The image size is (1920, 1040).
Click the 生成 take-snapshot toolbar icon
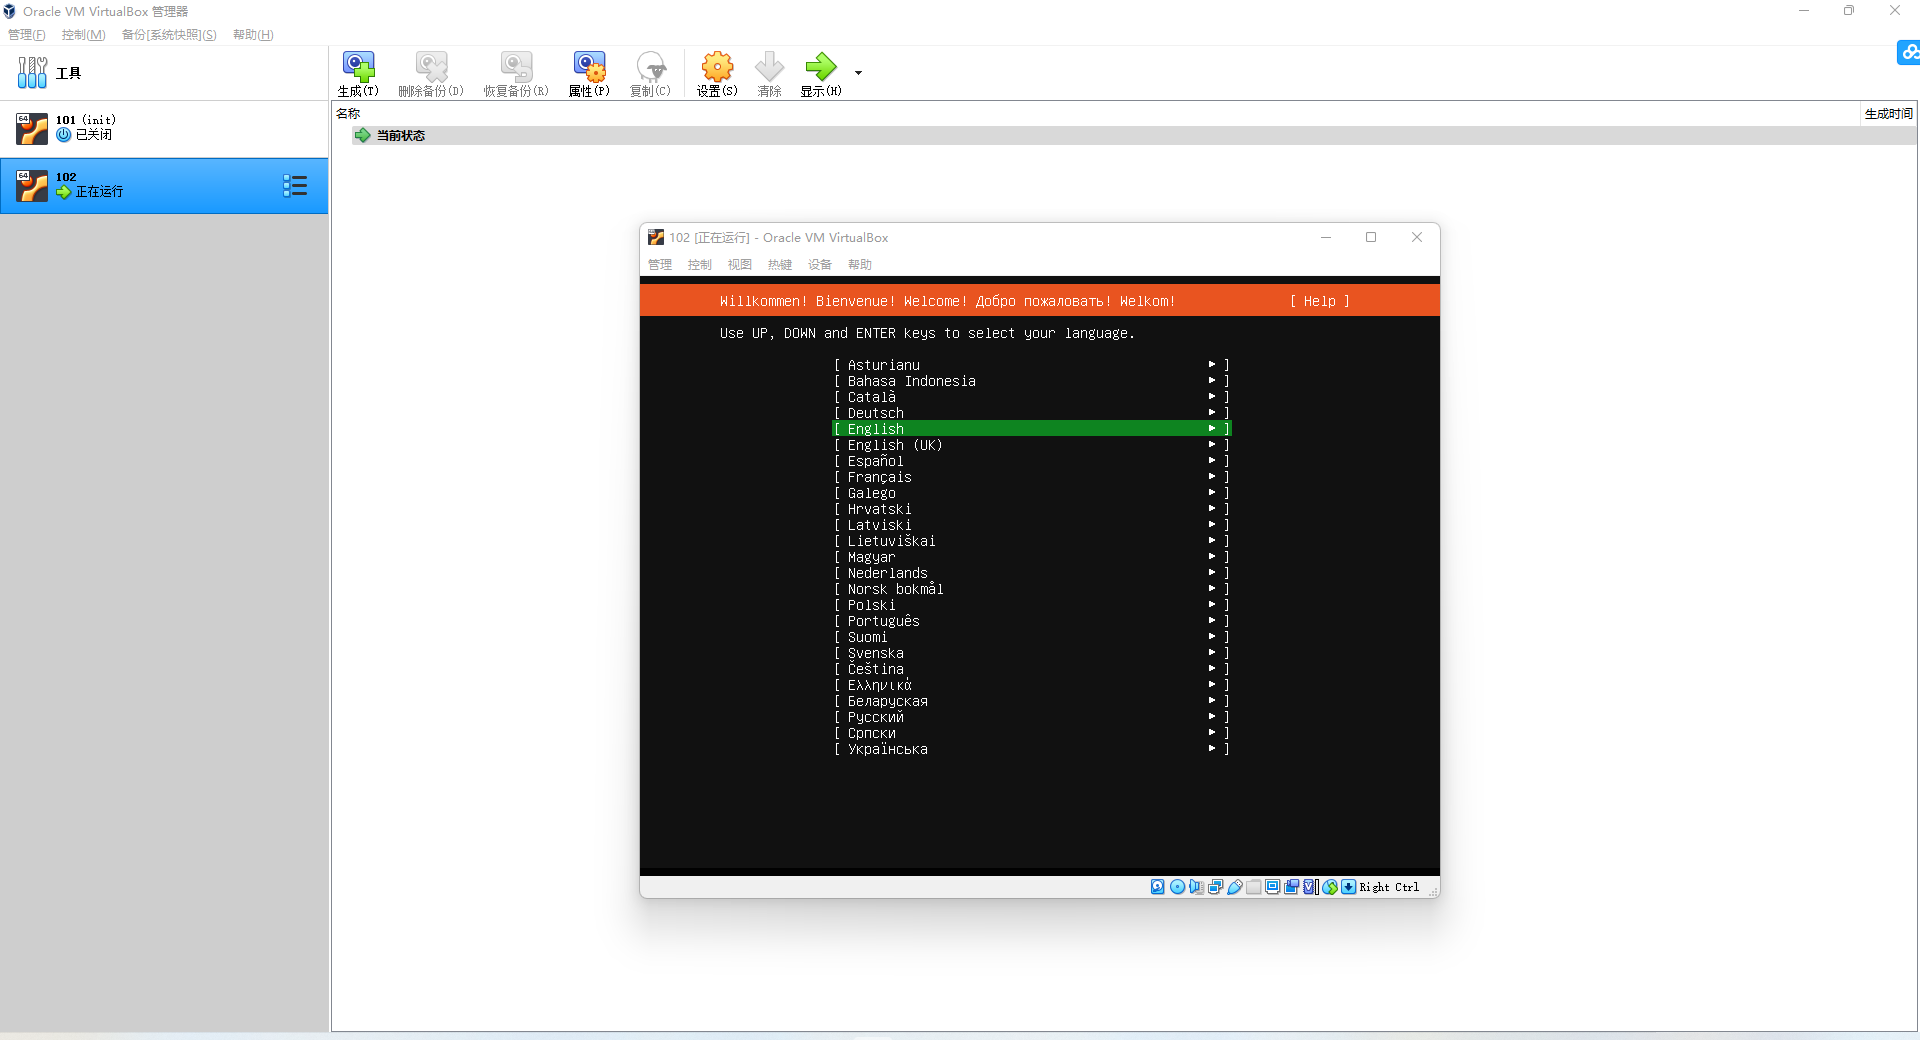[x=358, y=75]
